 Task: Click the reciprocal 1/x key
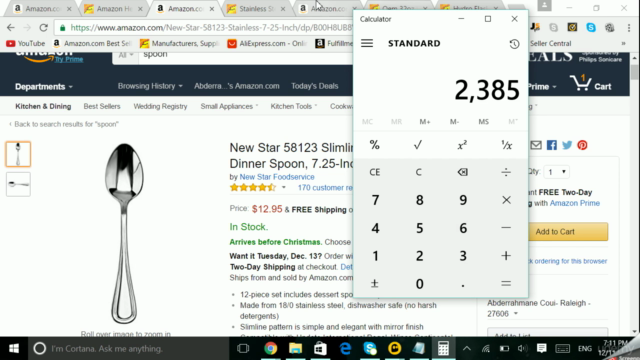(x=506, y=145)
